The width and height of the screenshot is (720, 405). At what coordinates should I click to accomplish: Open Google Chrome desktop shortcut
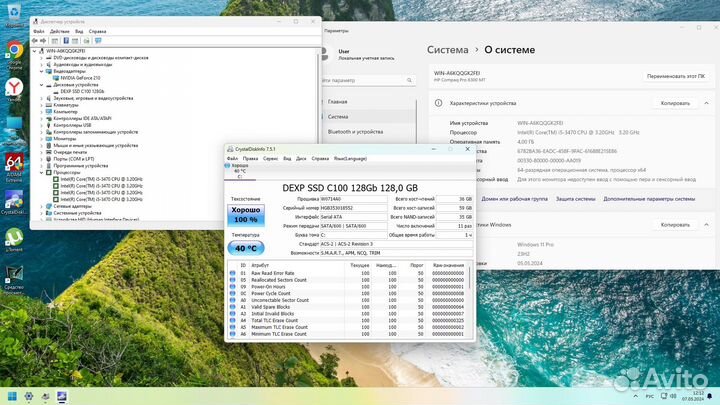point(14,54)
